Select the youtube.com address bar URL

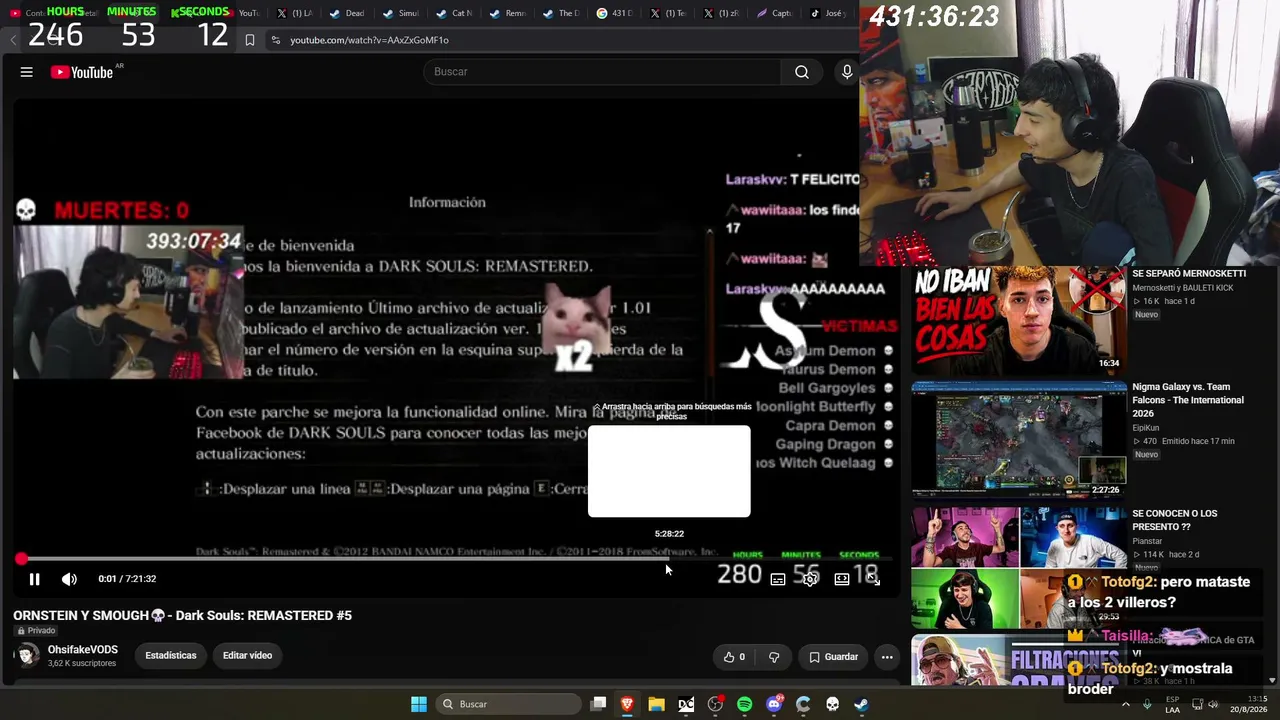click(369, 40)
